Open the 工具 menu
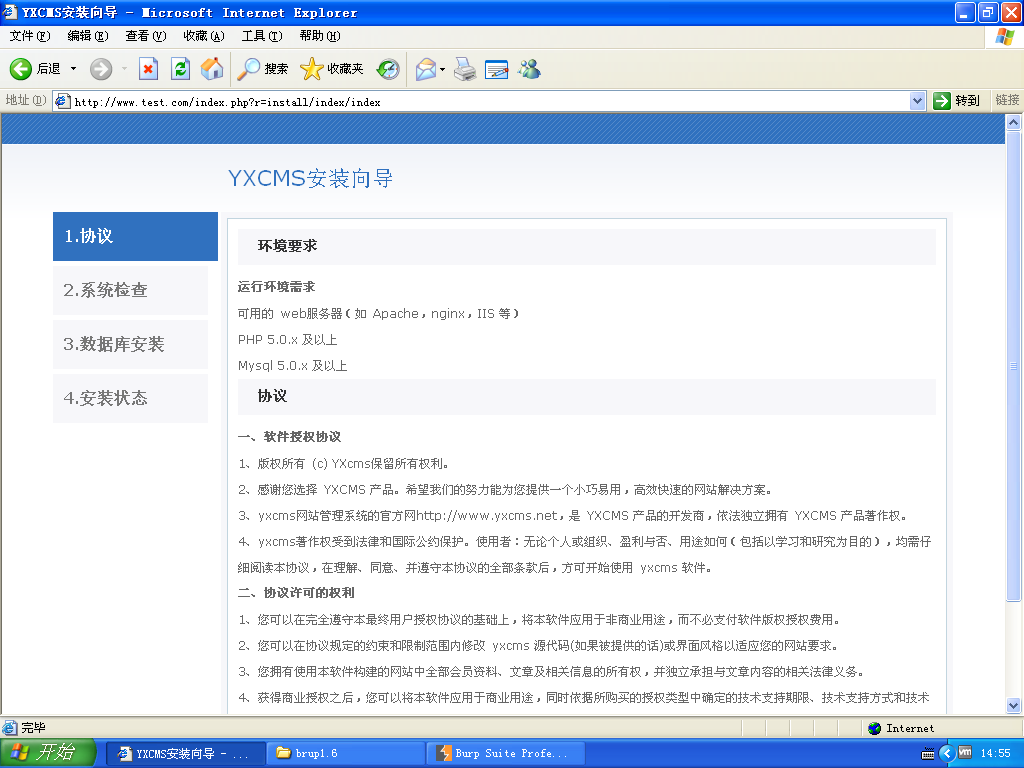The height and width of the screenshot is (768, 1024). pyautogui.click(x=262, y=36)
